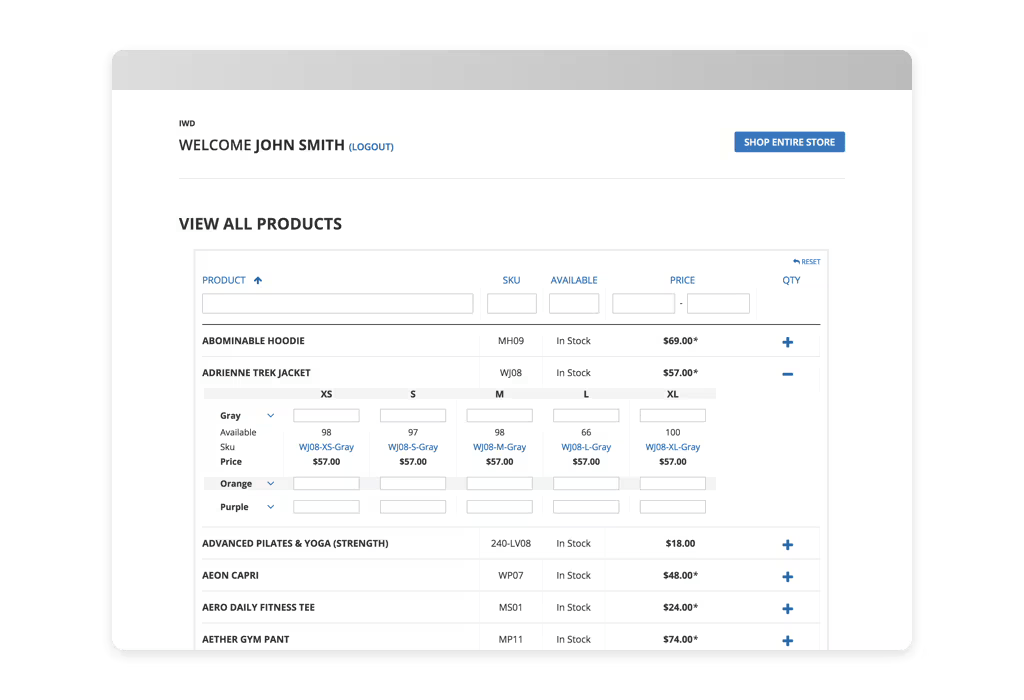The width and height of the screenshot is (1024, 700).
Task: Expand the Aeon Capri plus icon
Action: (x=787, y=577)
